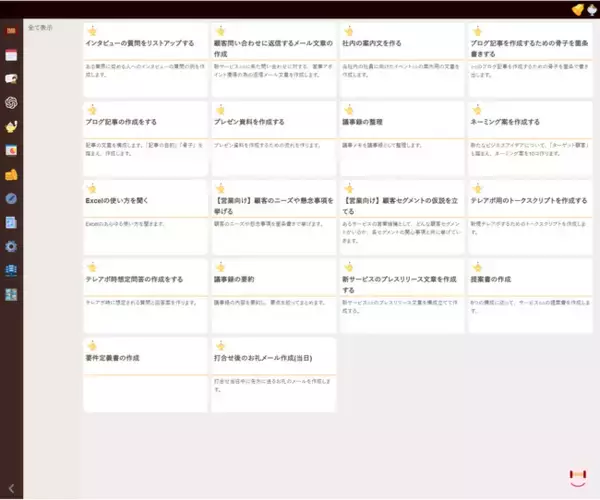
Task: Click lamp icon on 議事録の要約 card
Action: 220,267
